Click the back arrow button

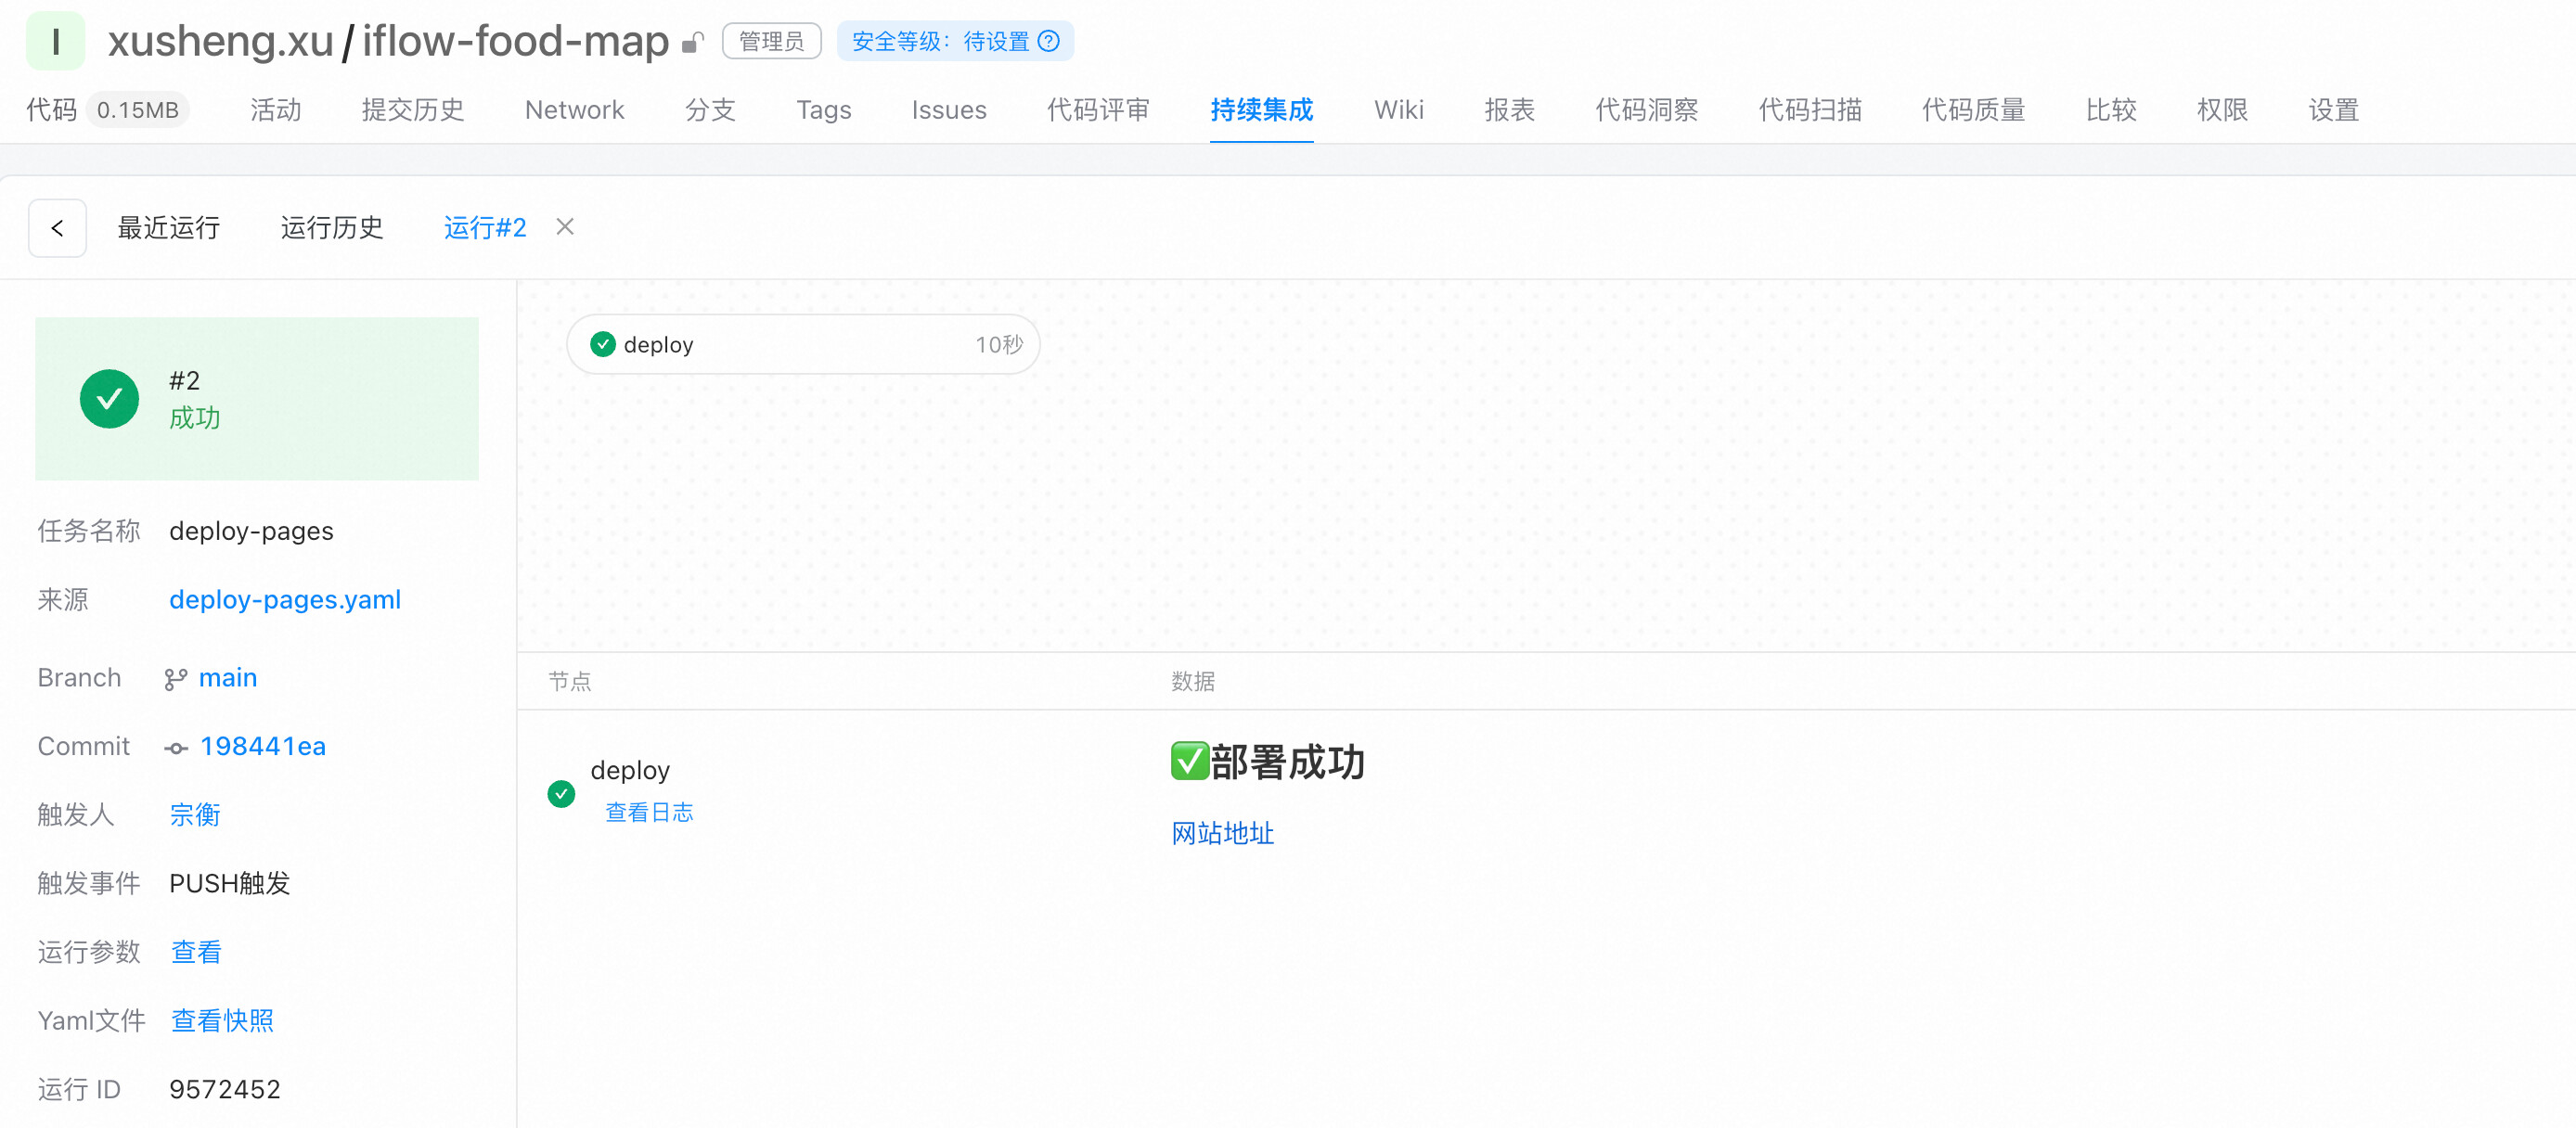point(57,228)
